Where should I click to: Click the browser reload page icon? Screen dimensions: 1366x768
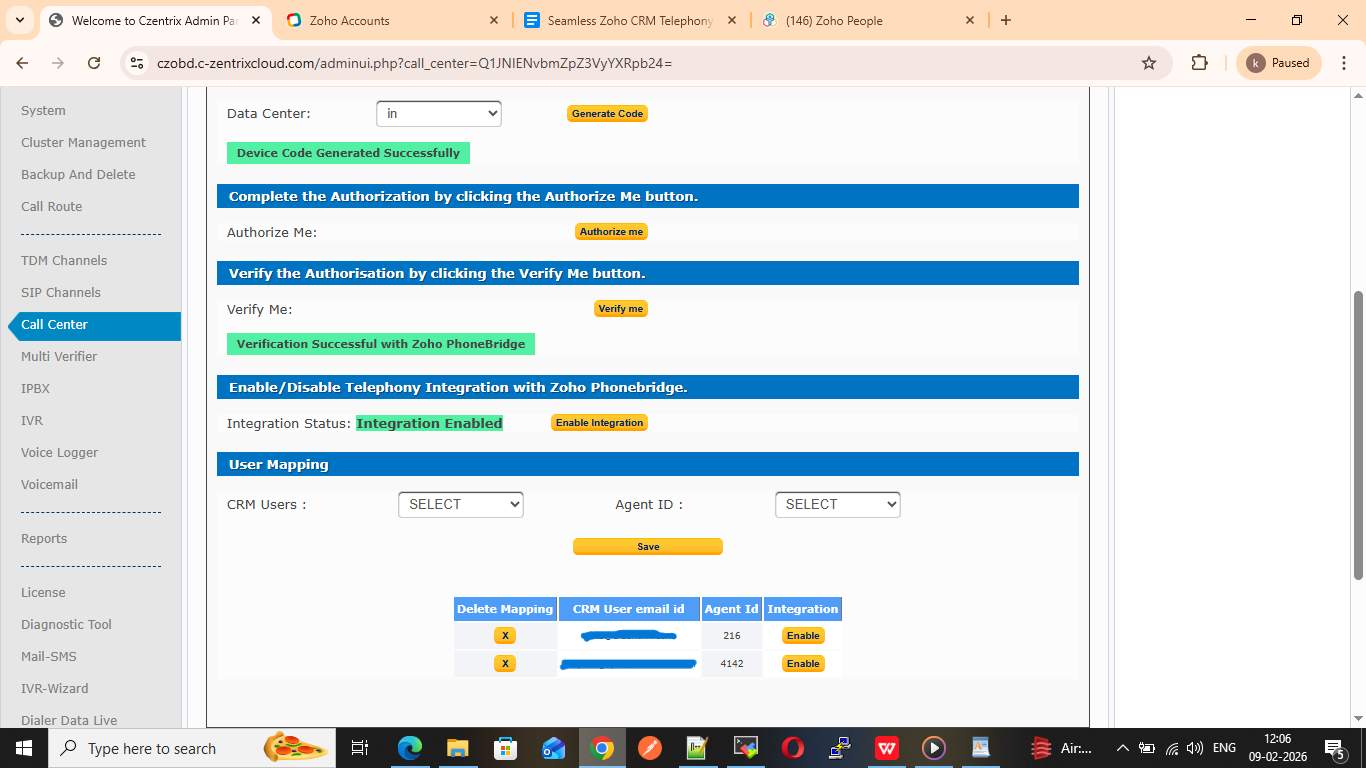(94, 63)
